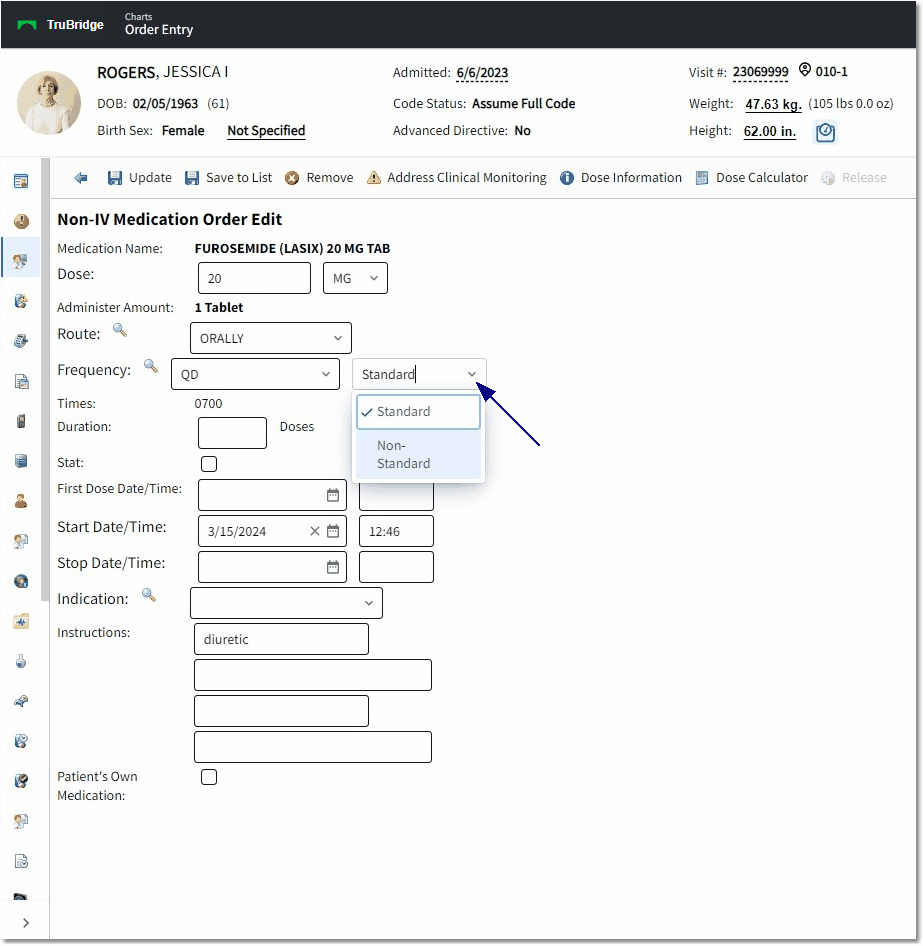Expand the sidebar with bottom chevron
The width and height of the screenshot is (923, 946).
(x=25, y=922)
